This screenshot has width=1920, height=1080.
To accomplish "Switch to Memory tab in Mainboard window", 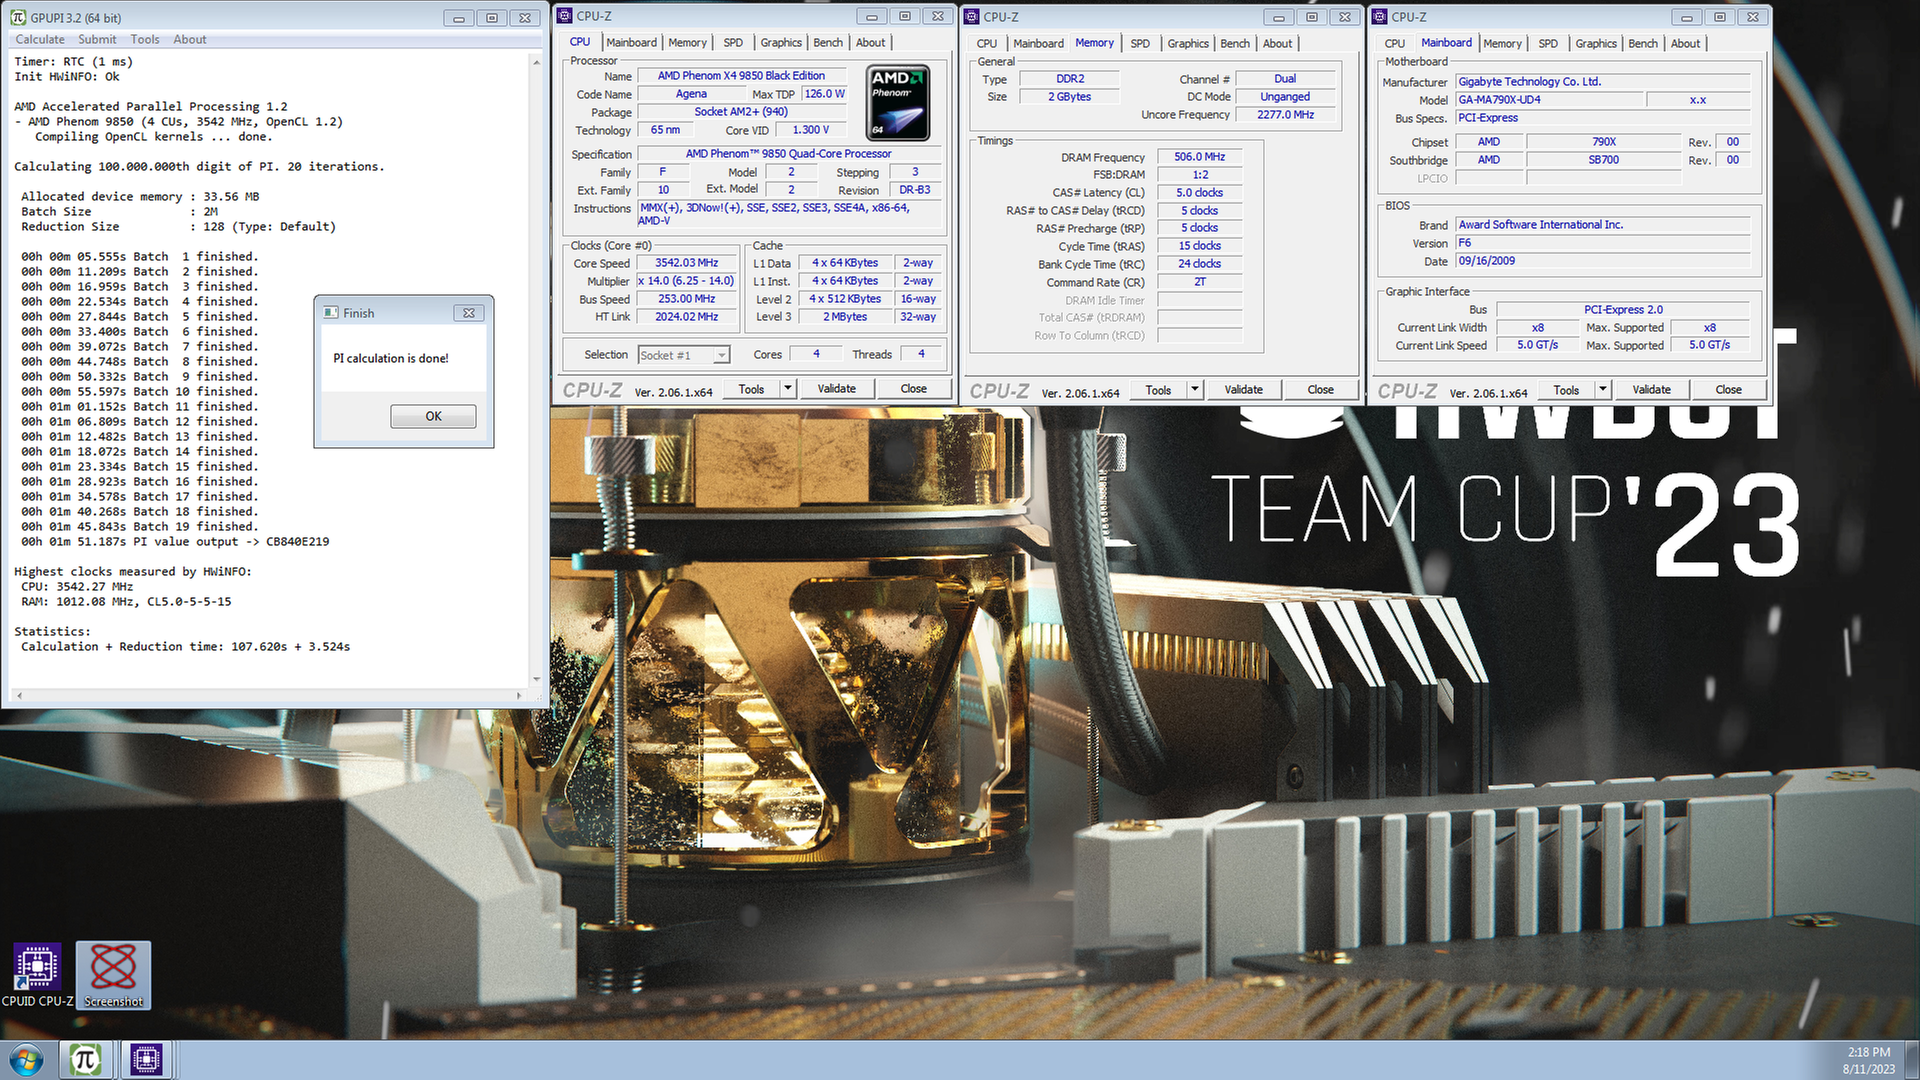I will pyautogui.click(x=1503, y=44).
